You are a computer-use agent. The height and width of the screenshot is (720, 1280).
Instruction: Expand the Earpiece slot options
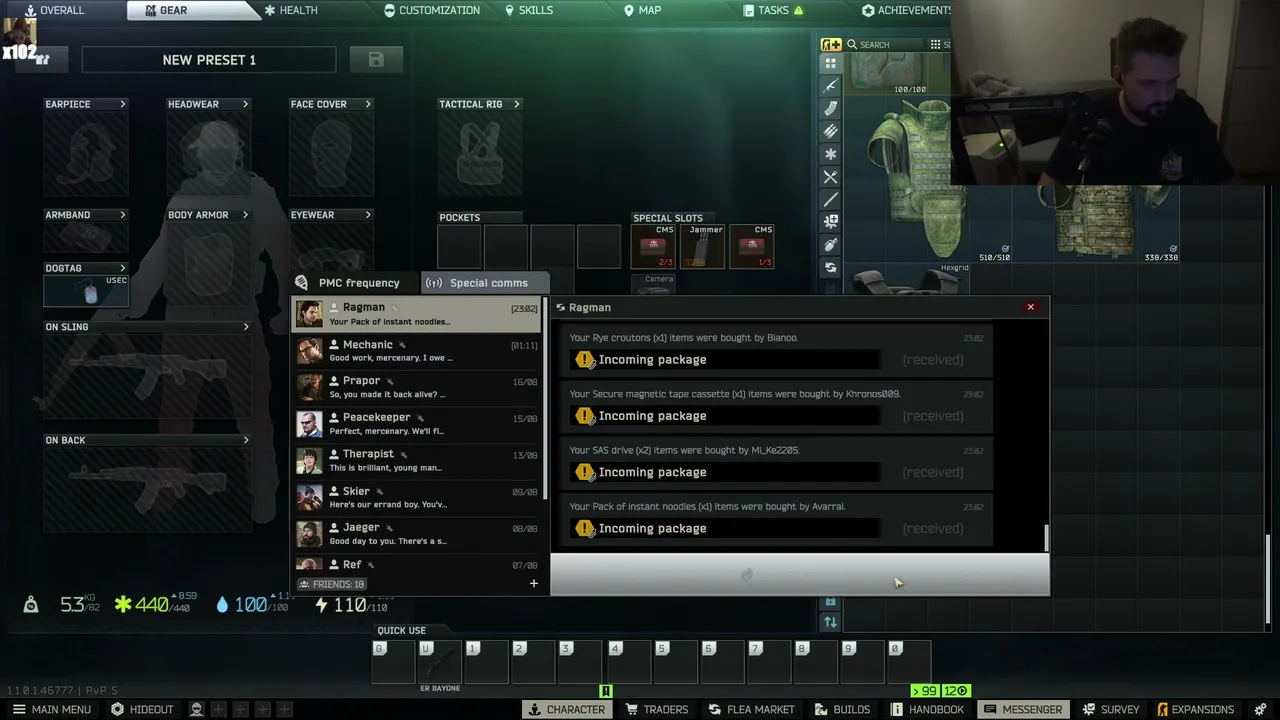tap(123, 104)
